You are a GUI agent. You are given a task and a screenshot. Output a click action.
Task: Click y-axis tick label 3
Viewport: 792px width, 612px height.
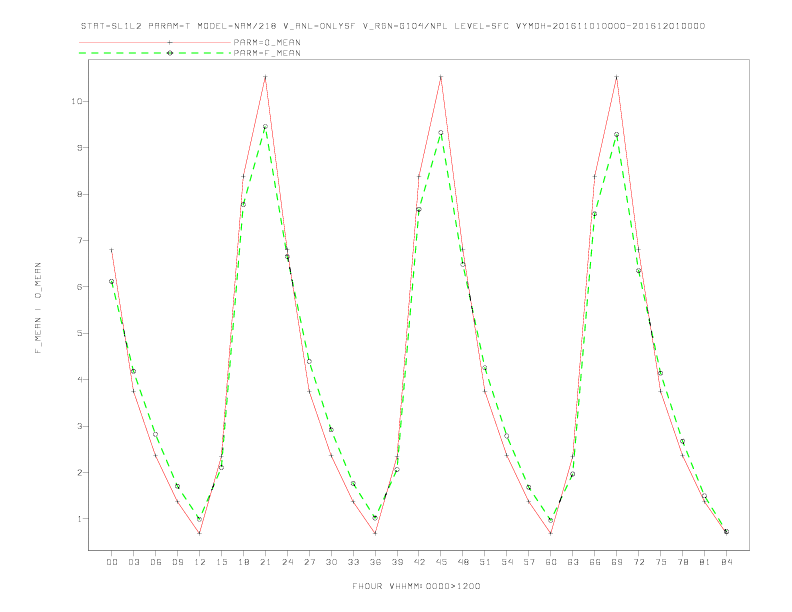click(79, 426)
